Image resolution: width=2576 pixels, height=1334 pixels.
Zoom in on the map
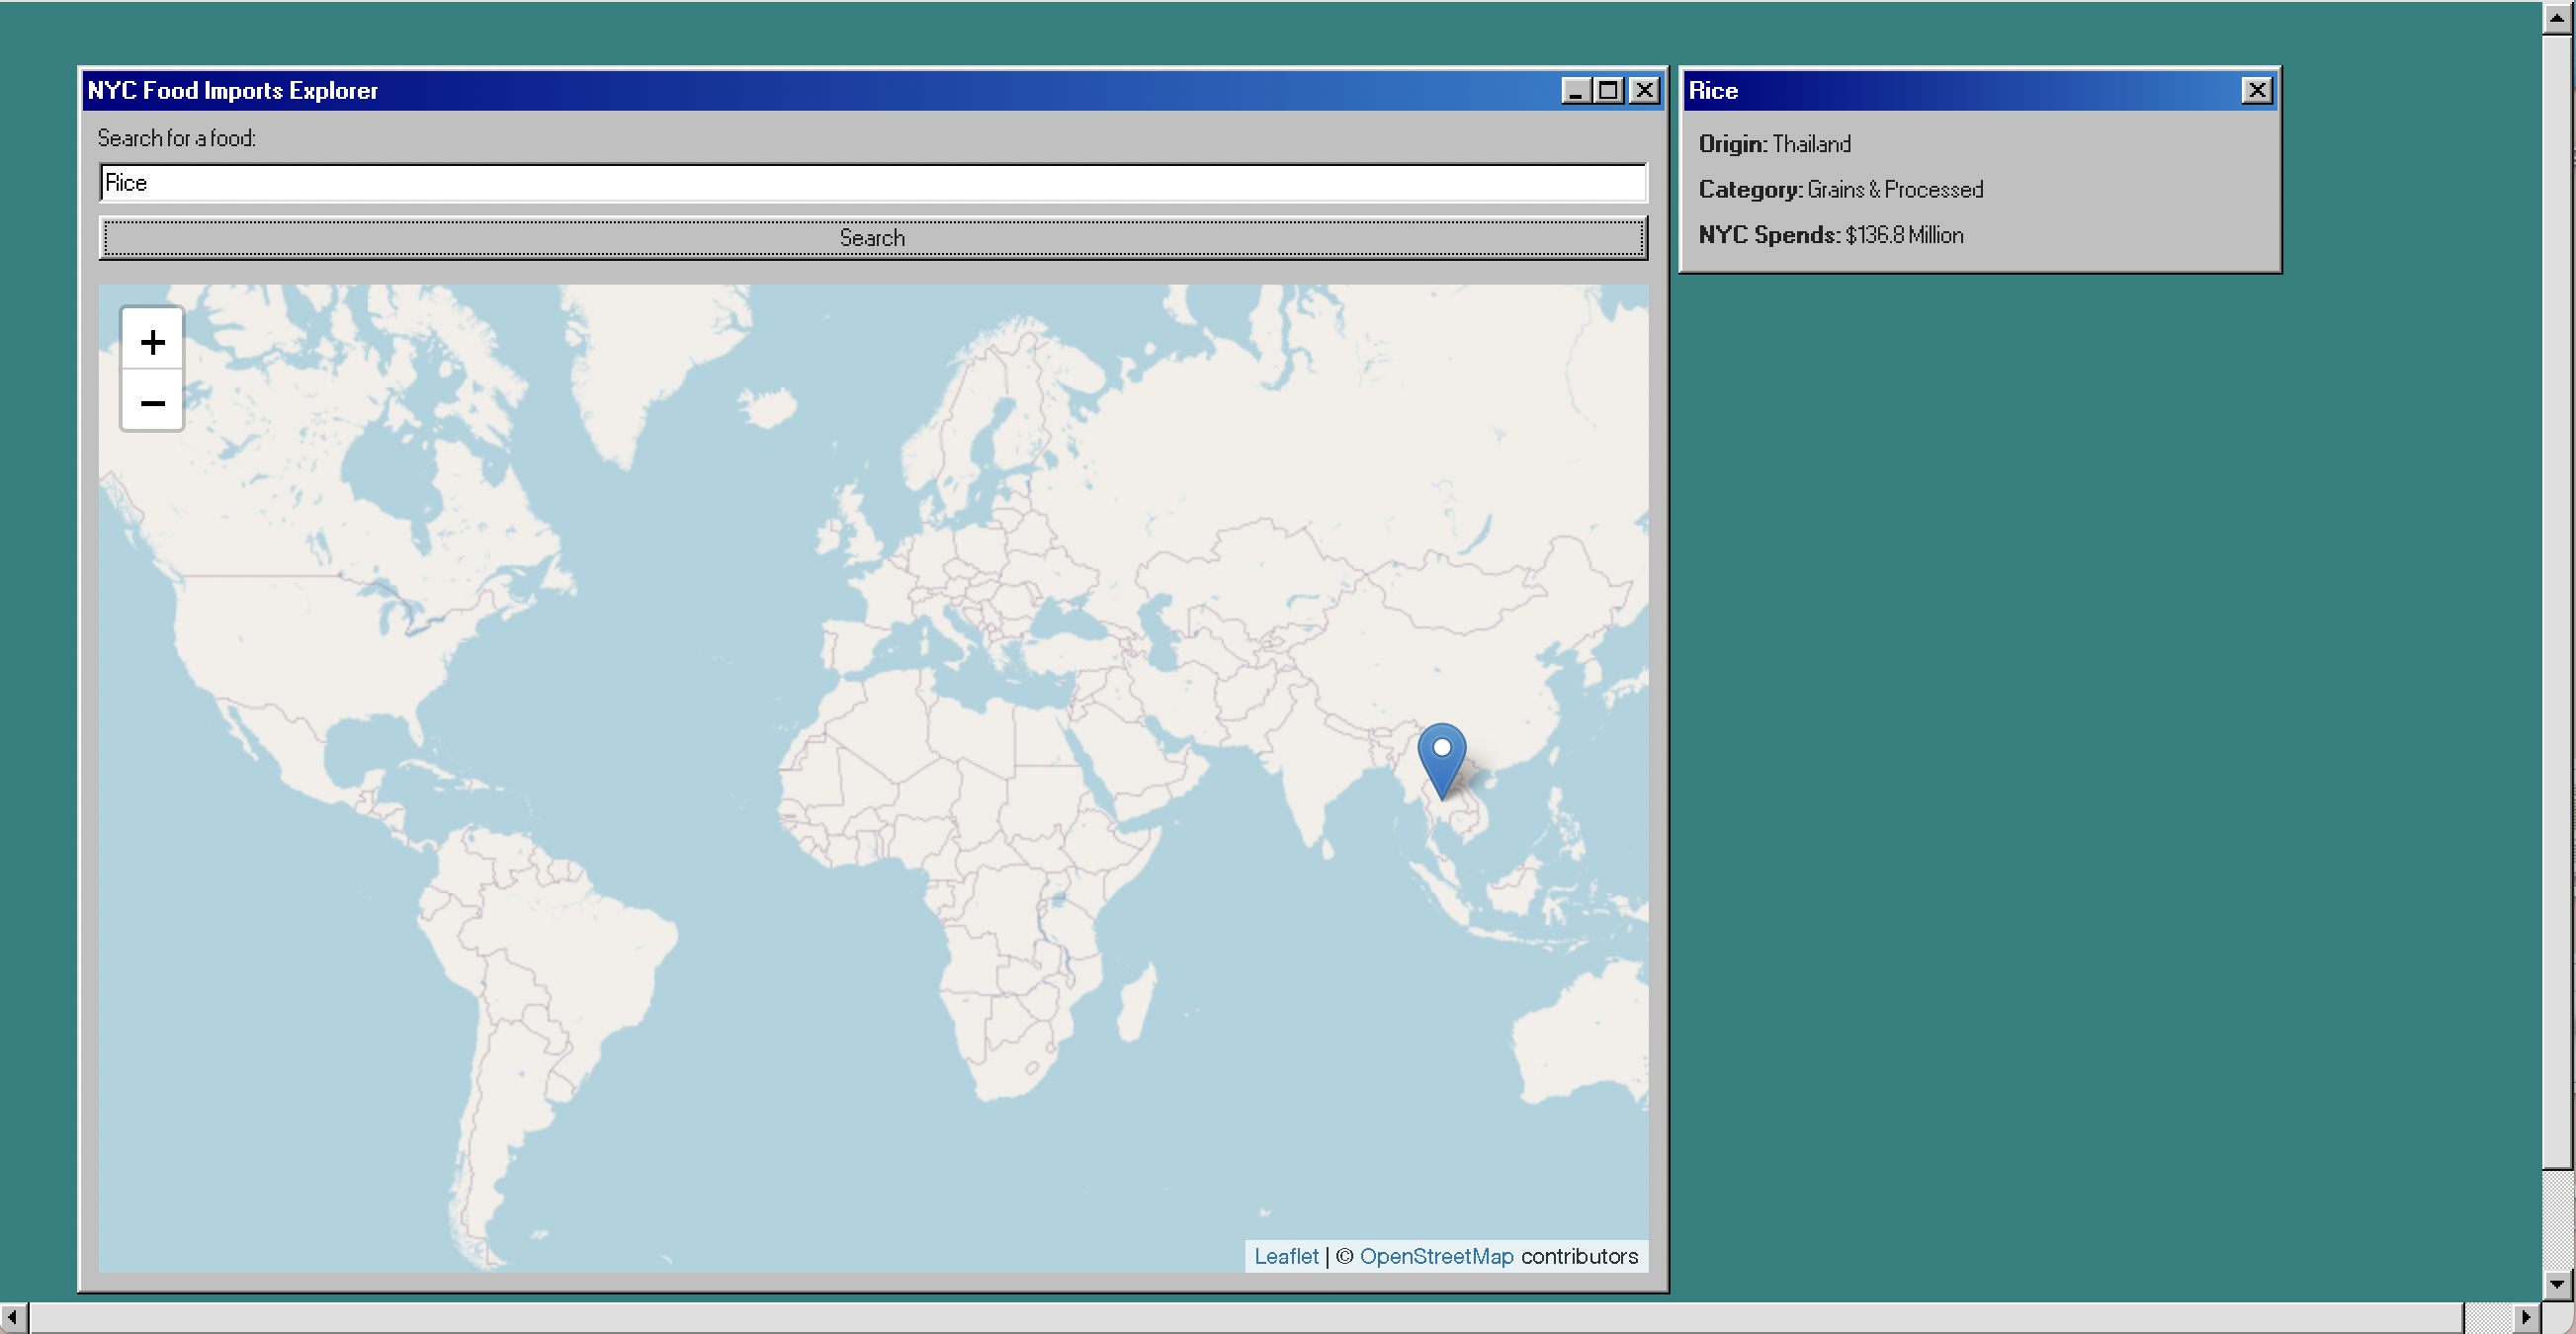point(152,342)
